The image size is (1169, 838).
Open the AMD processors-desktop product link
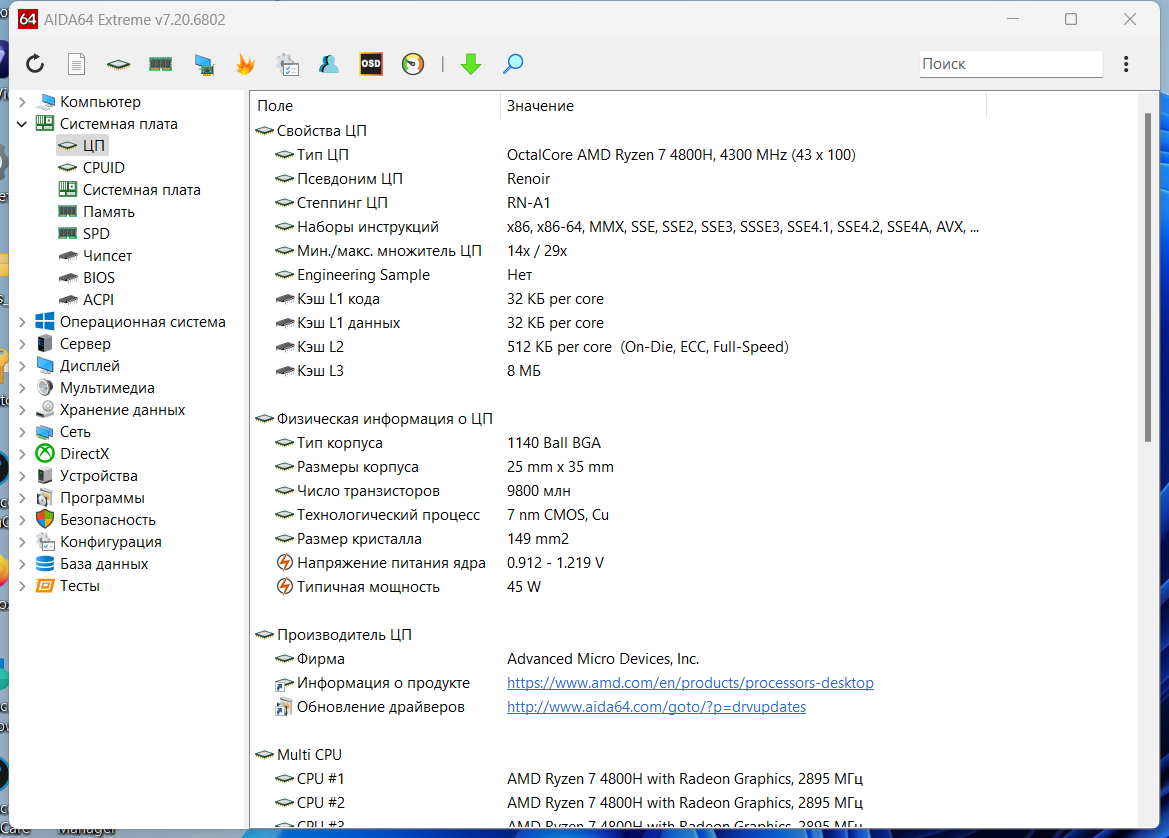pos(690,683)
